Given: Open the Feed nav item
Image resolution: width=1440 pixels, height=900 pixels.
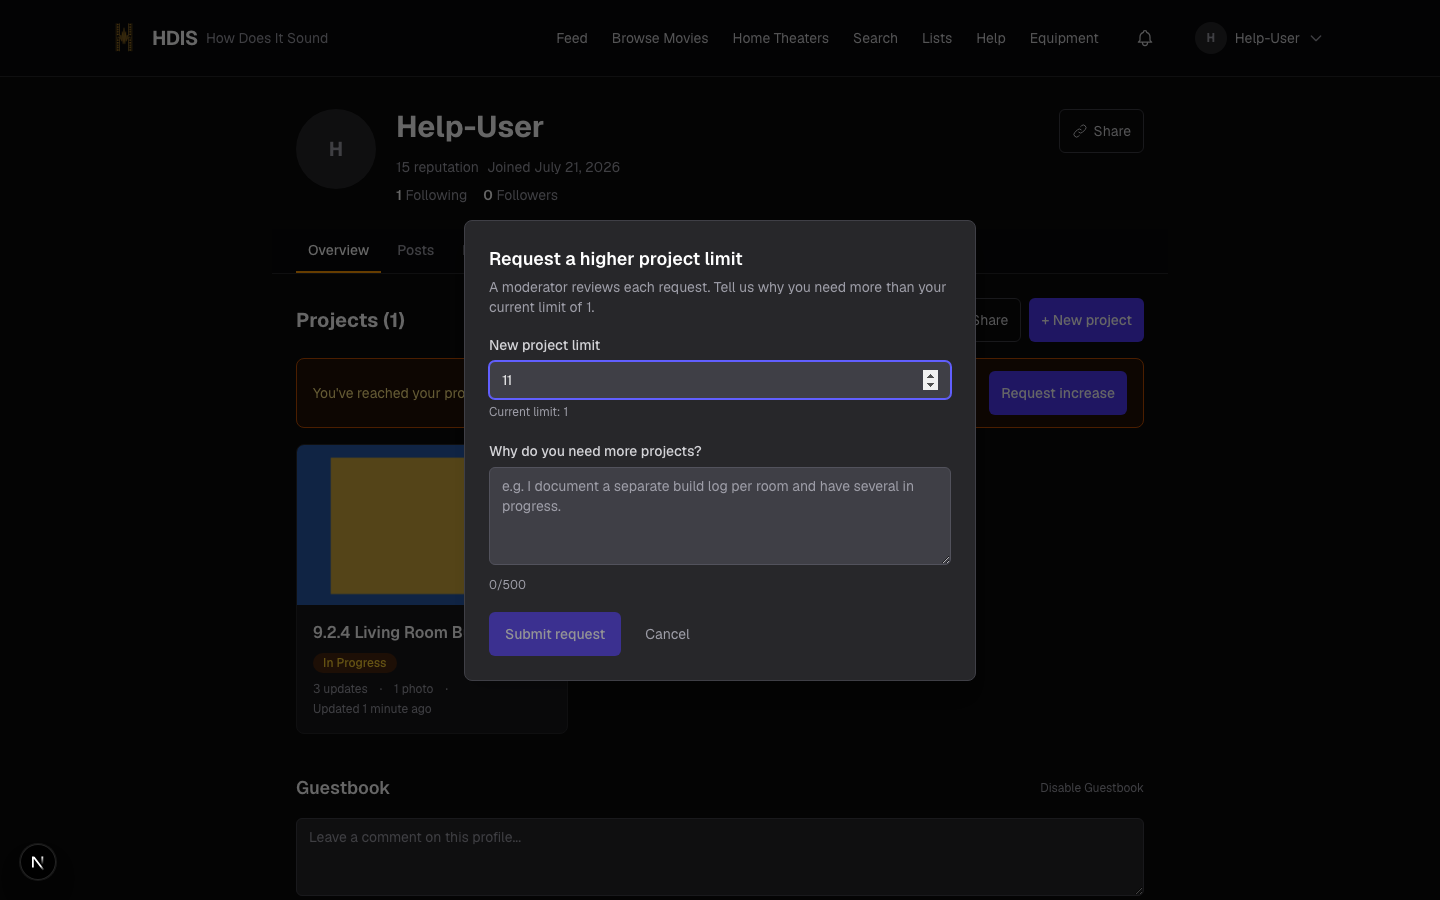Looking at the screenshot, I should [572, 38].
